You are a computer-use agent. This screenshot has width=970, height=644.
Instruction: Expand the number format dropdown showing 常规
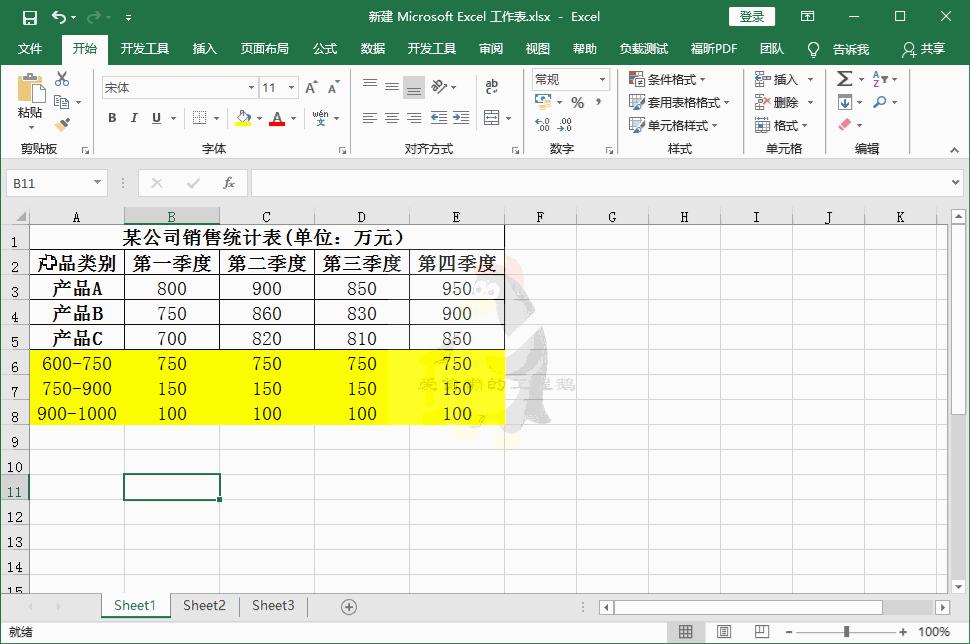(601, 79)
